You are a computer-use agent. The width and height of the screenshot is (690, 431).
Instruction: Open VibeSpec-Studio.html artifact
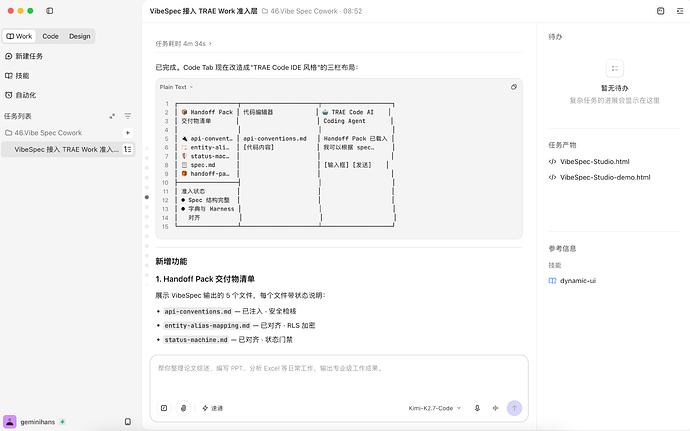tap(595, 162)
